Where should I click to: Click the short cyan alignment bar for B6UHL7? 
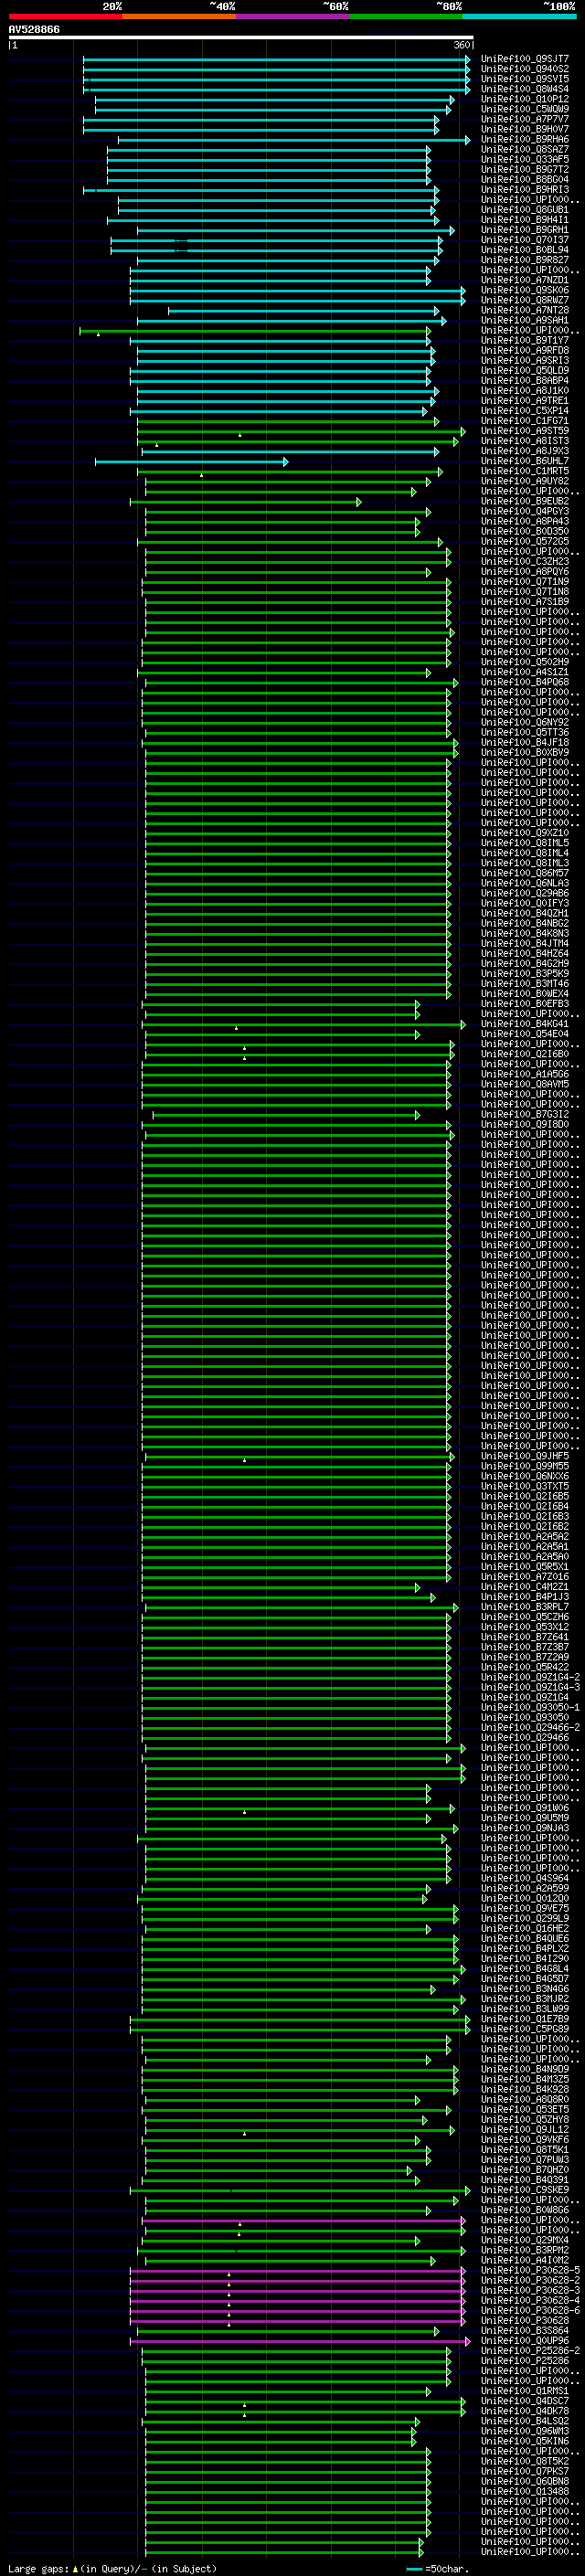[x=192, y=461]
